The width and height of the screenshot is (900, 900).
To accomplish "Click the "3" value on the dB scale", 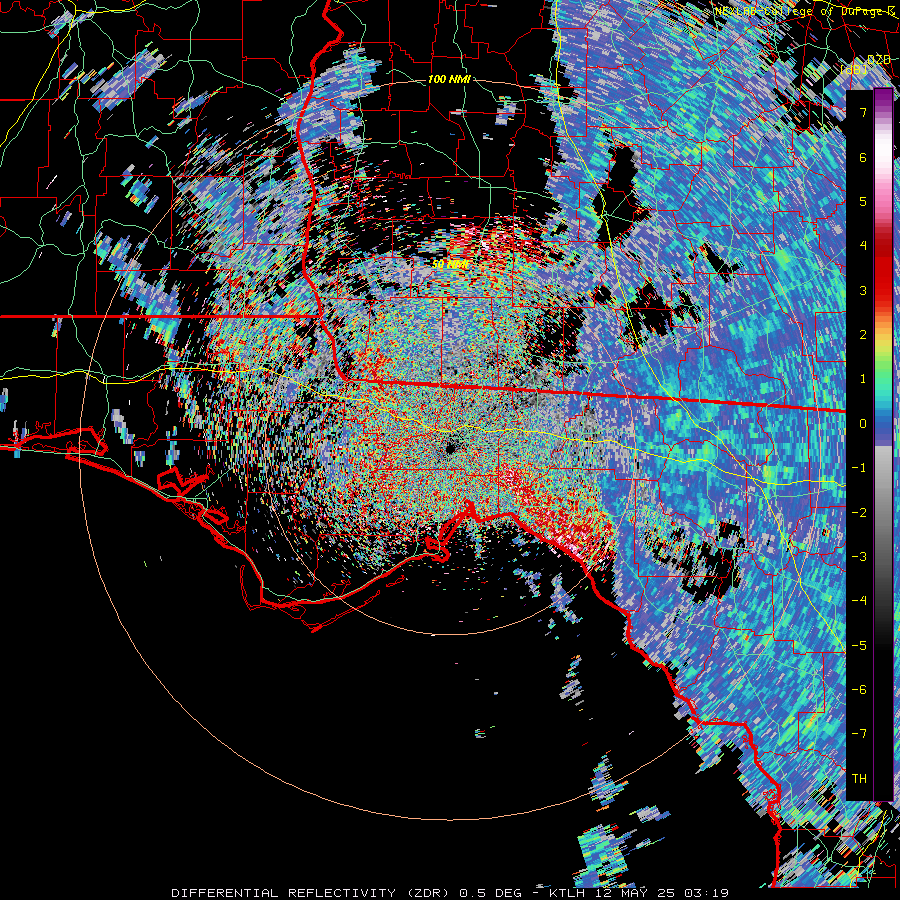I will click(863, 290).
